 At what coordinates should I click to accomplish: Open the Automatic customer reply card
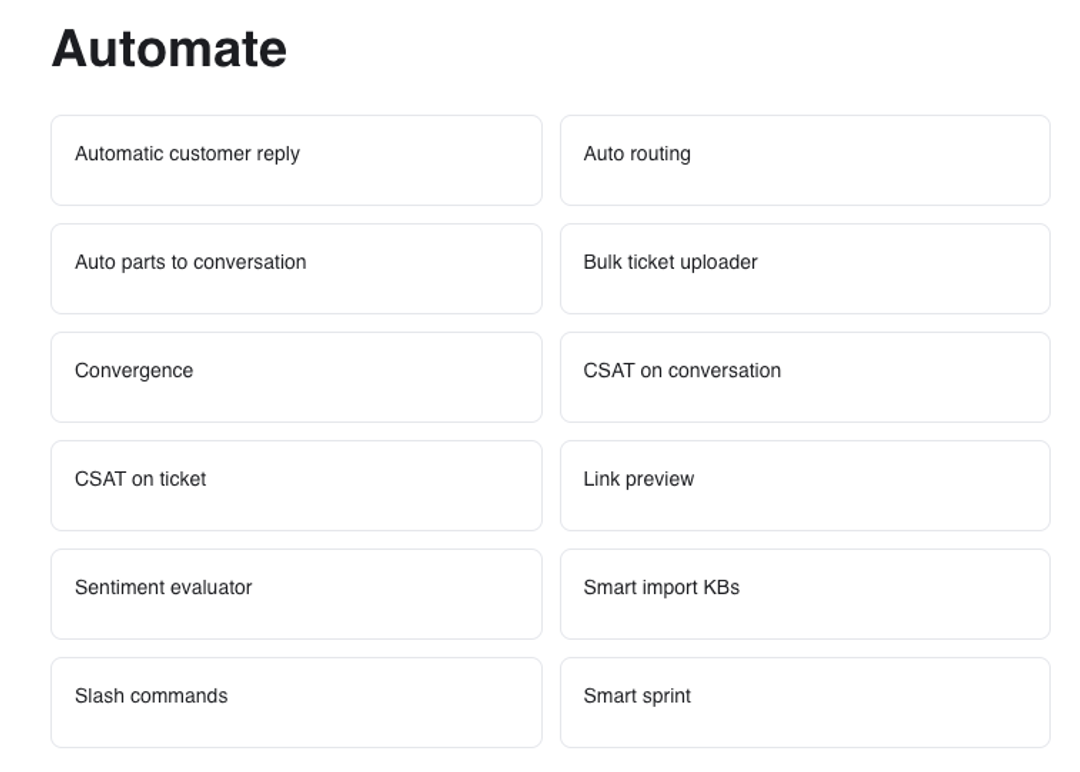coord(296,160)
